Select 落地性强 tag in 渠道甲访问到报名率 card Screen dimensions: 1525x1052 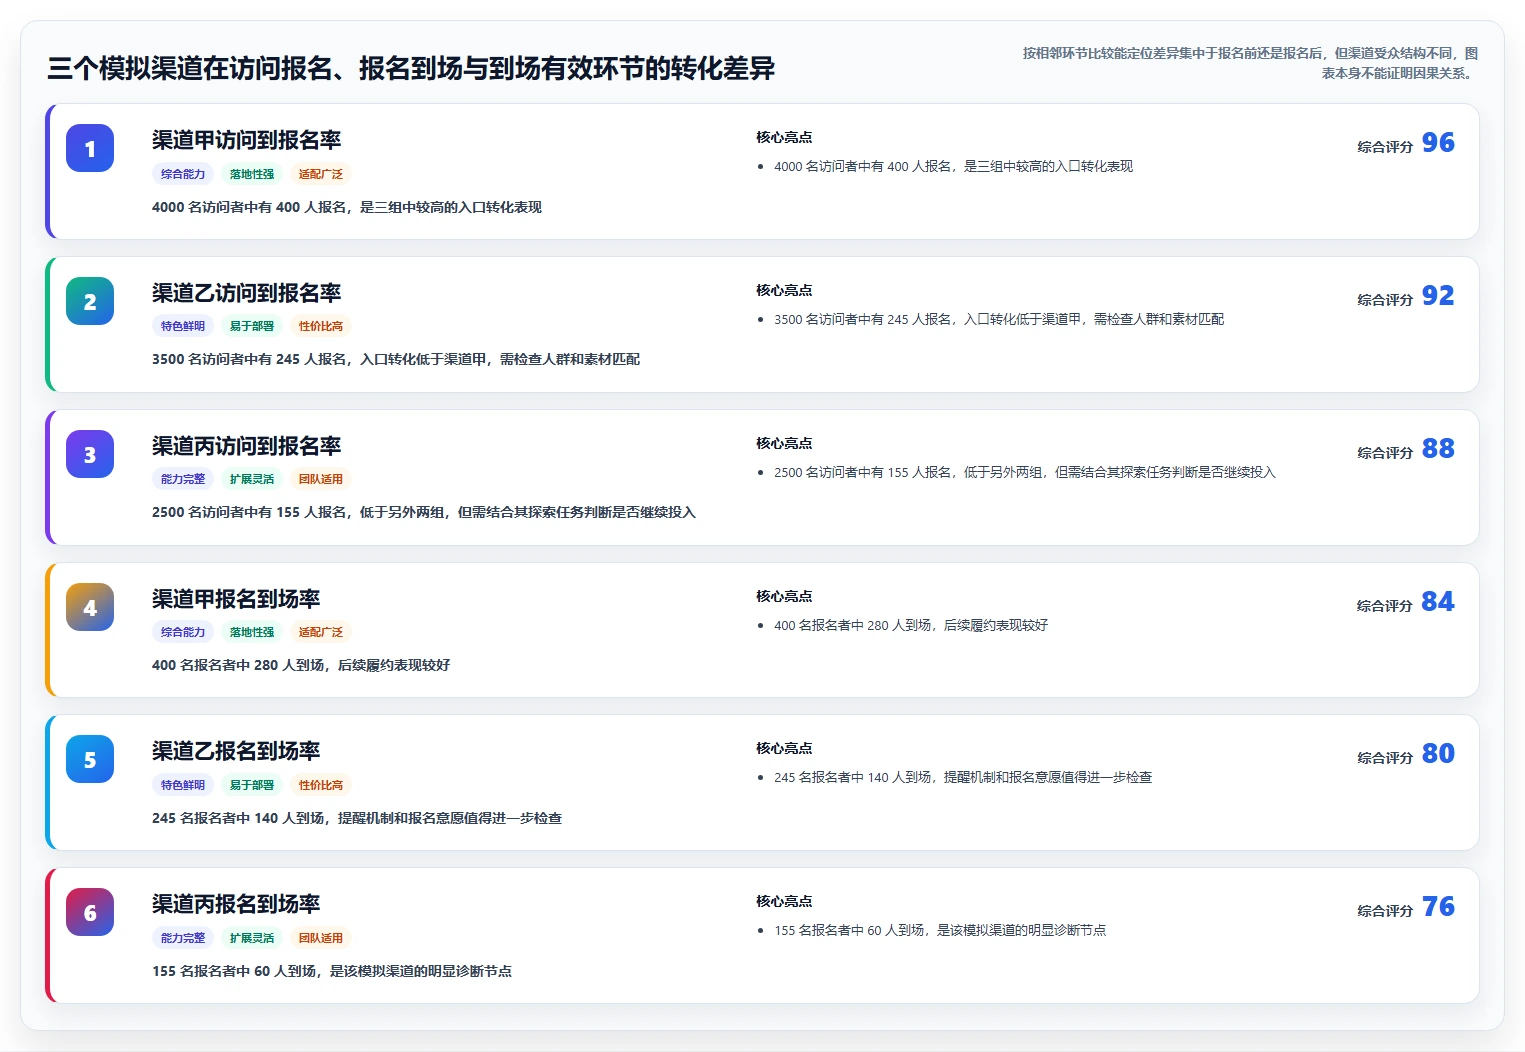pyautogui.click(x=252, y=174)
